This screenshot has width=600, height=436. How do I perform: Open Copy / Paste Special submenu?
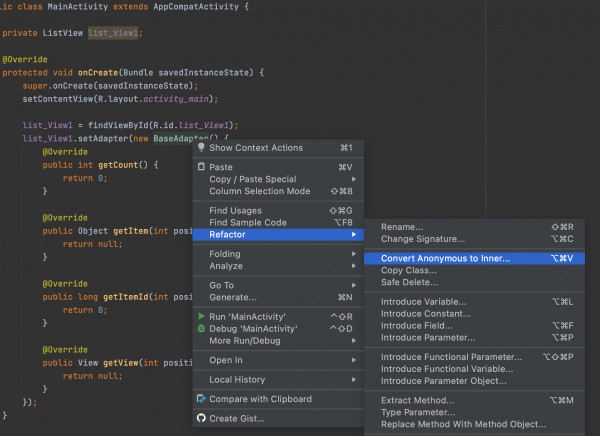pos(278,179)
